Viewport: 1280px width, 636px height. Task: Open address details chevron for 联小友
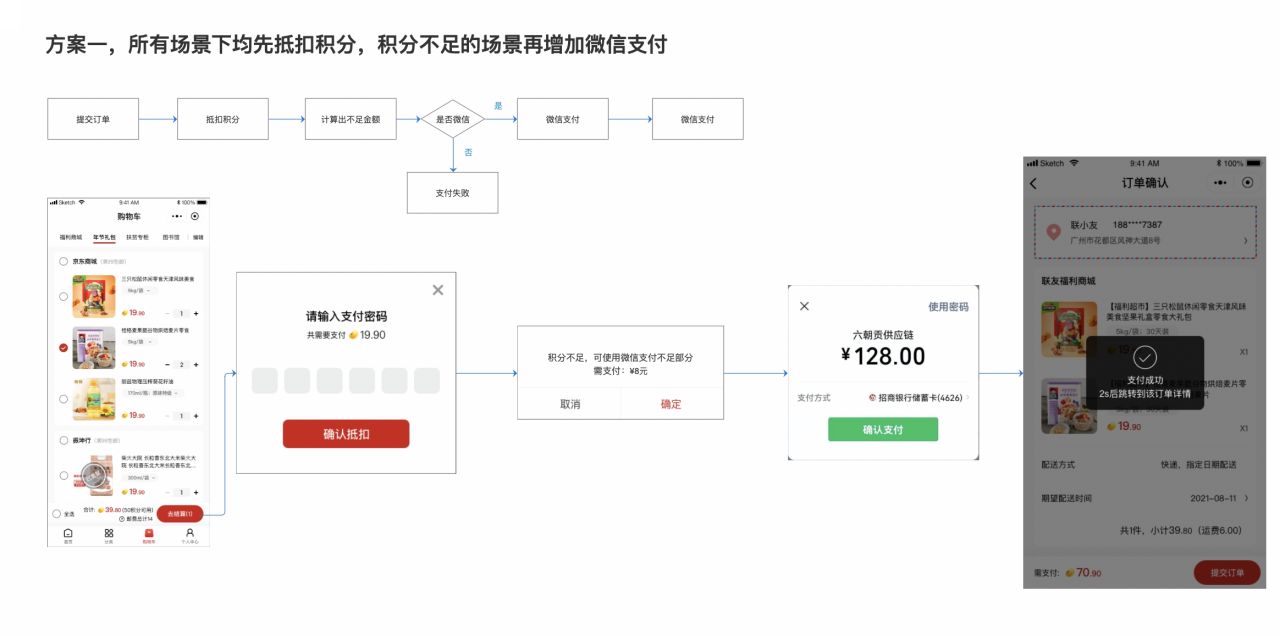tap(1245, 240)
